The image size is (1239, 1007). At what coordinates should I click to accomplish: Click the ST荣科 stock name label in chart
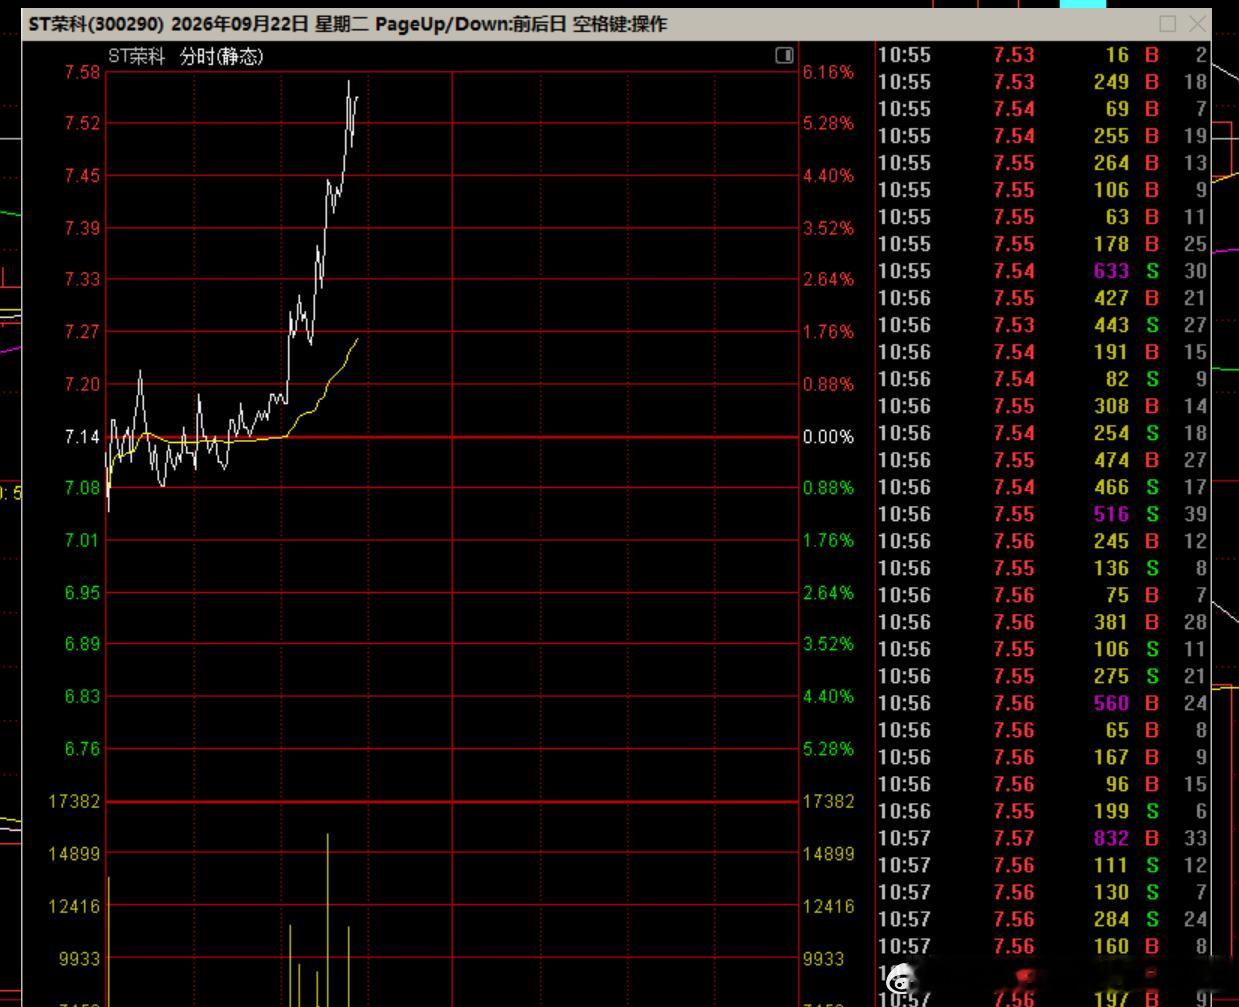click(137, 57)
